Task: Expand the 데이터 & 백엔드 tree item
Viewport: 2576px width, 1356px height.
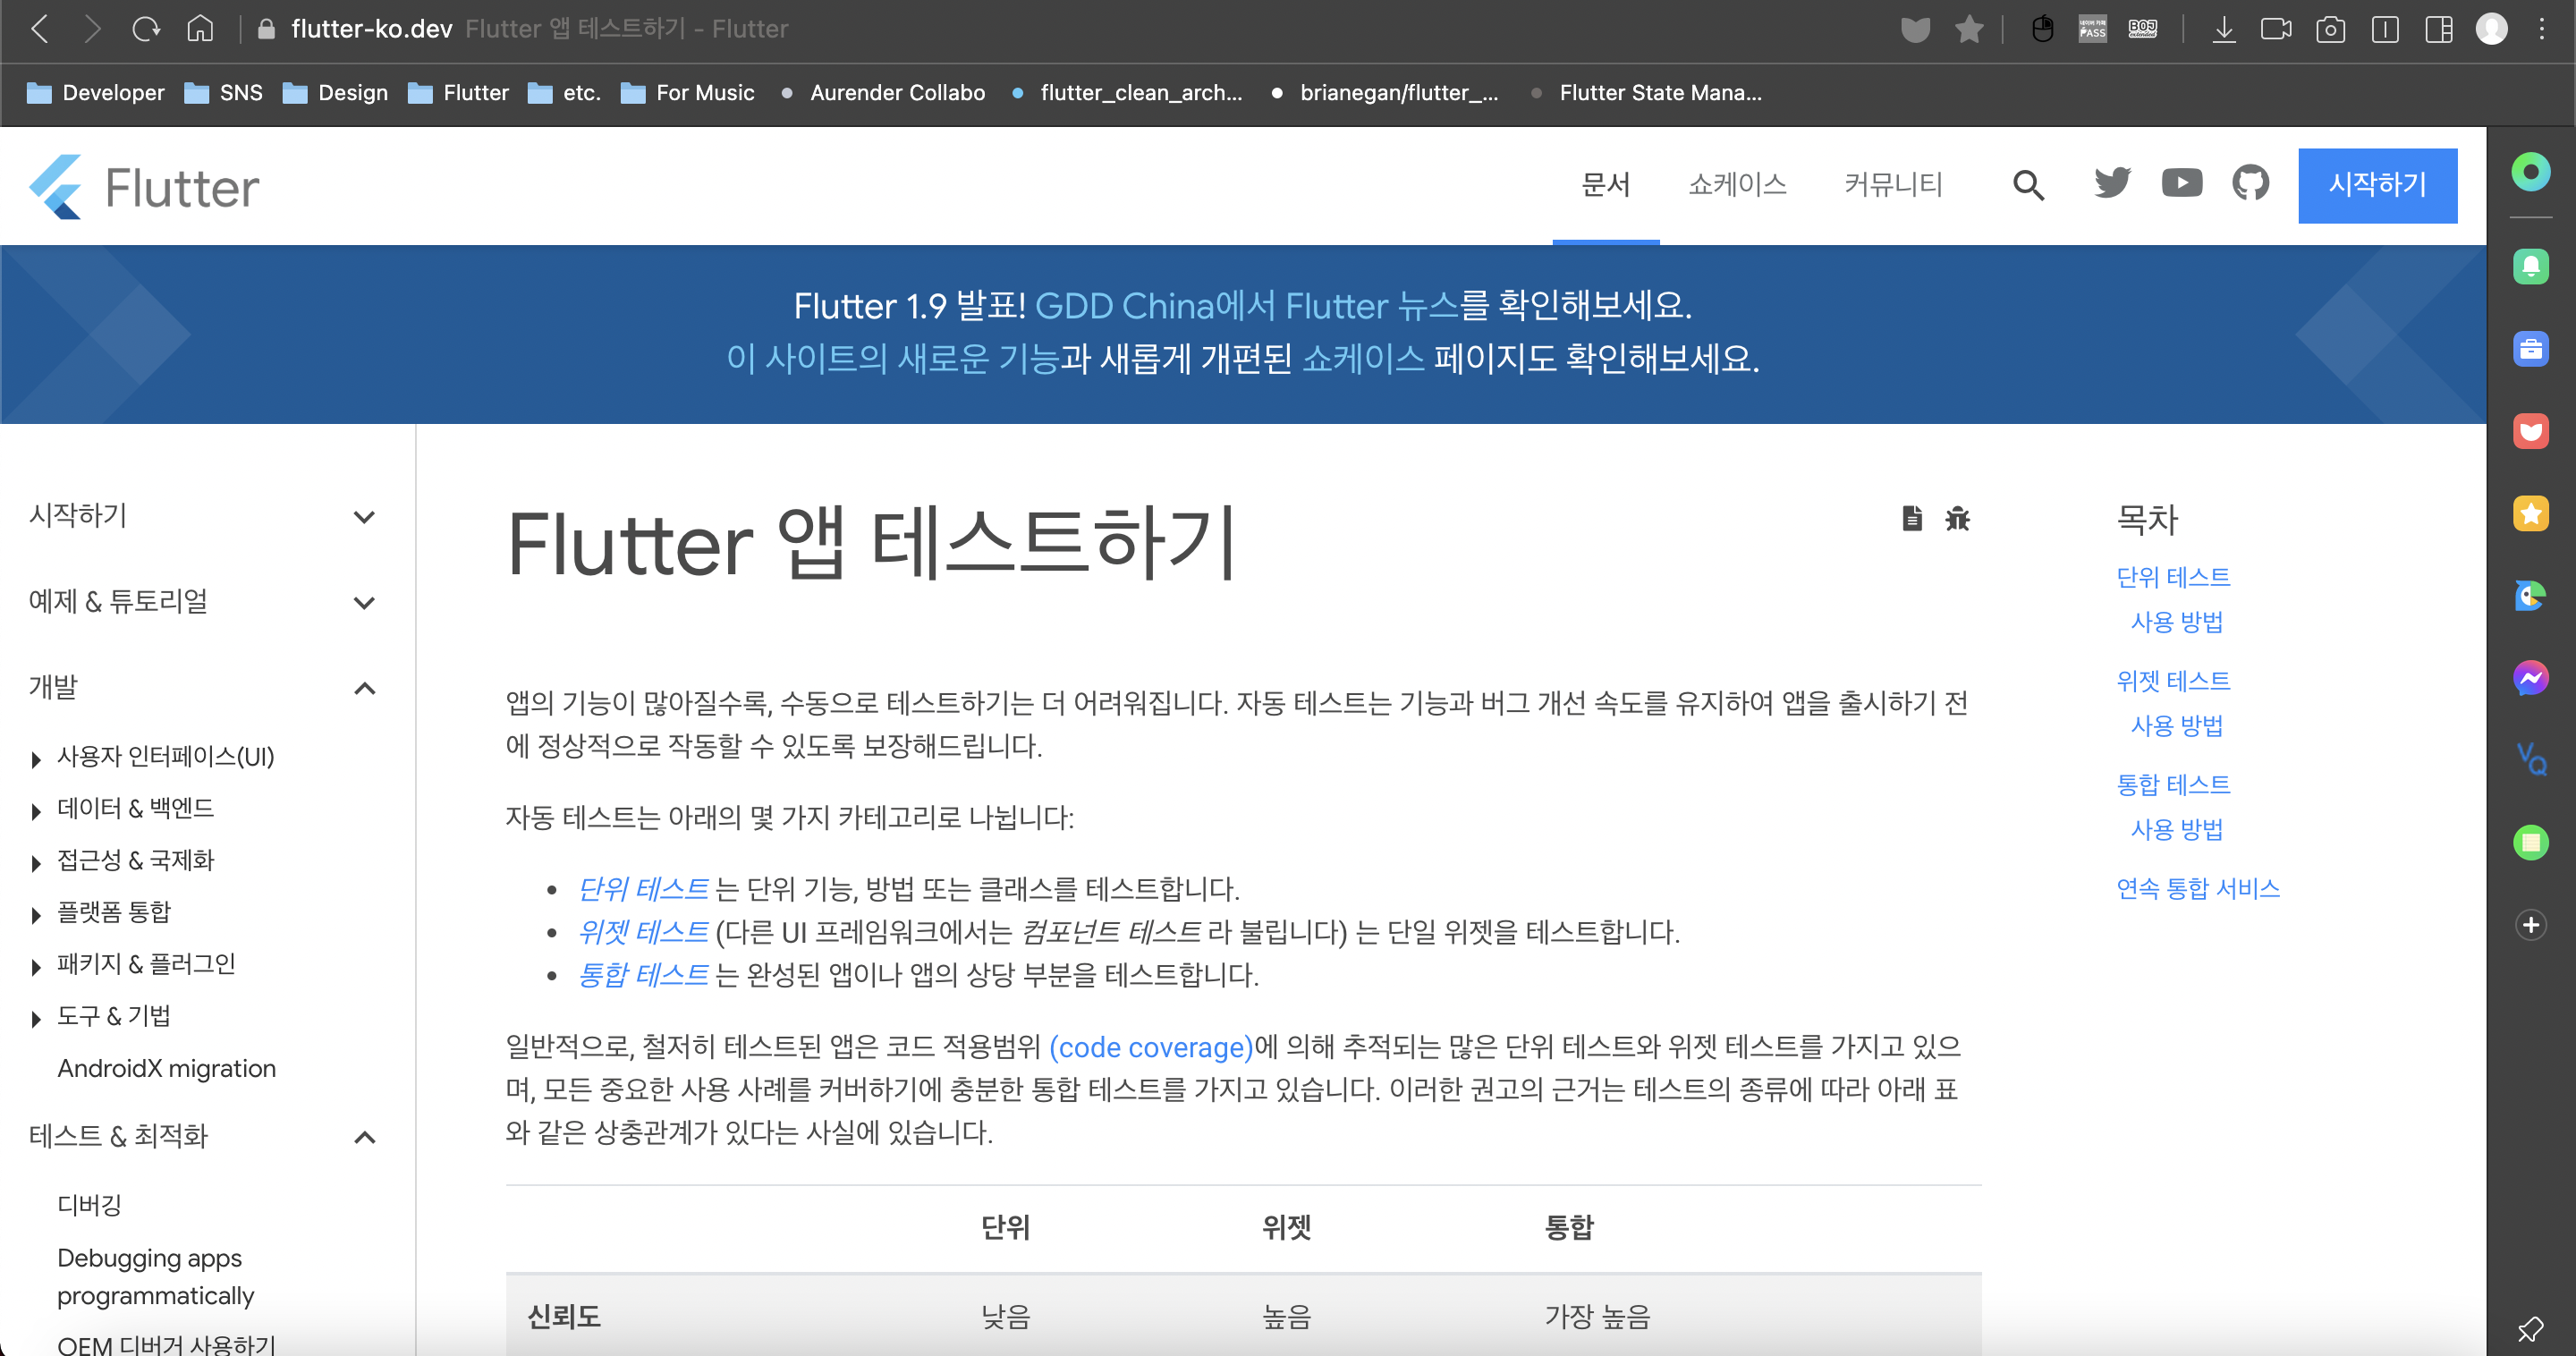Action: pos(37,811)
